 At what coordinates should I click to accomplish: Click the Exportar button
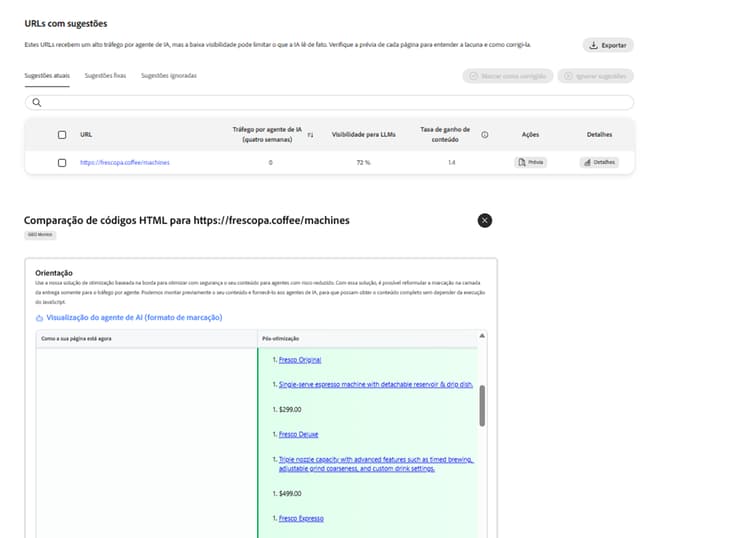tap(608, 45)
